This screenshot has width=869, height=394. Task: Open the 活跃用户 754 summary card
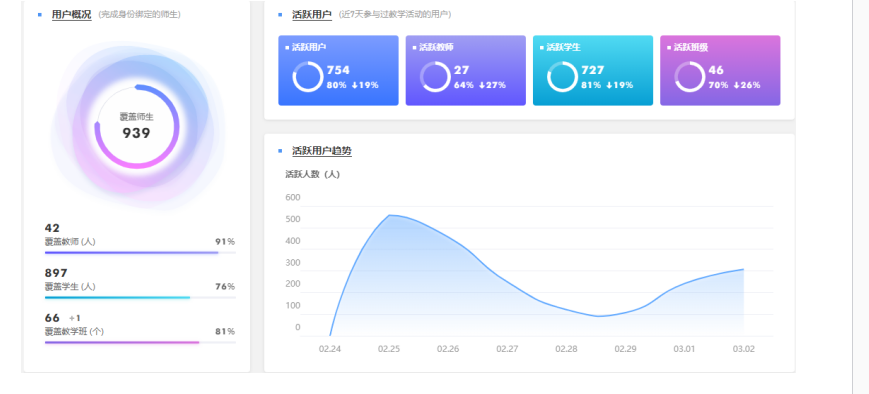click(x=338, y=70)
